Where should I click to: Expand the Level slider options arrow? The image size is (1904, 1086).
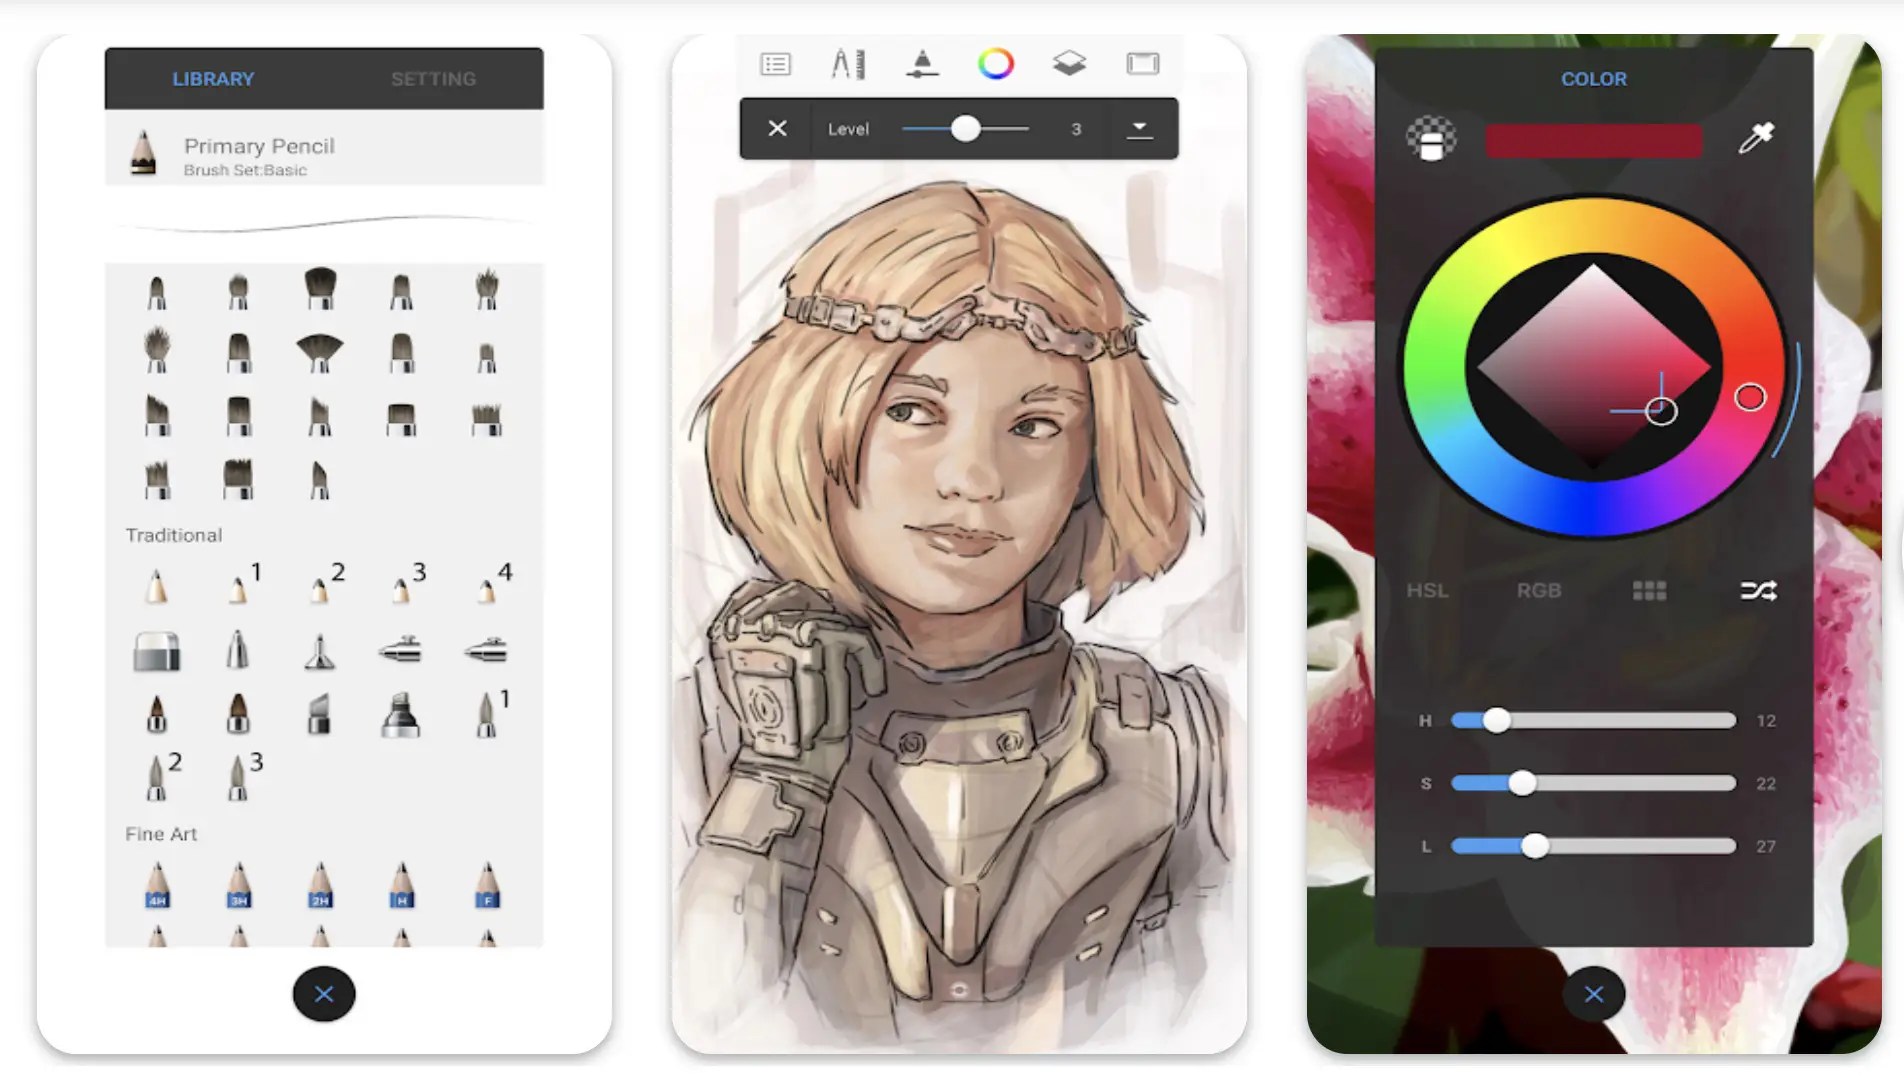click(x=1139, y=128)
